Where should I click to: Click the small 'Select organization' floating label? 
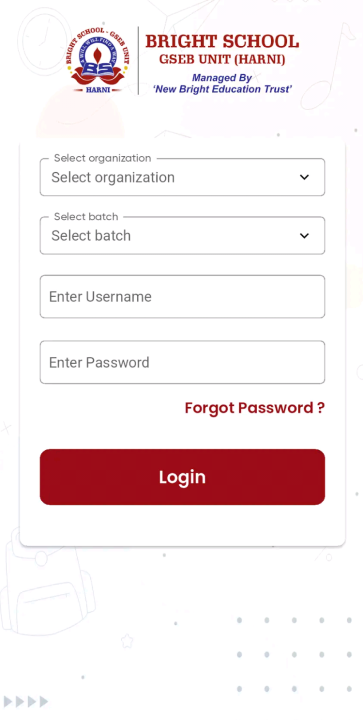(x=102, y=158)
